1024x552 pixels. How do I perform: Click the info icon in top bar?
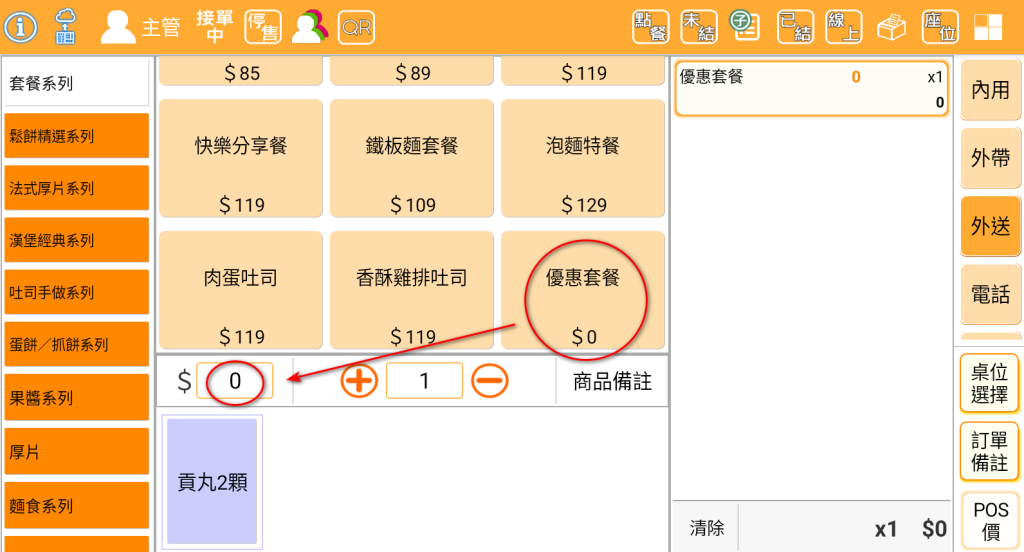[20, 27]
